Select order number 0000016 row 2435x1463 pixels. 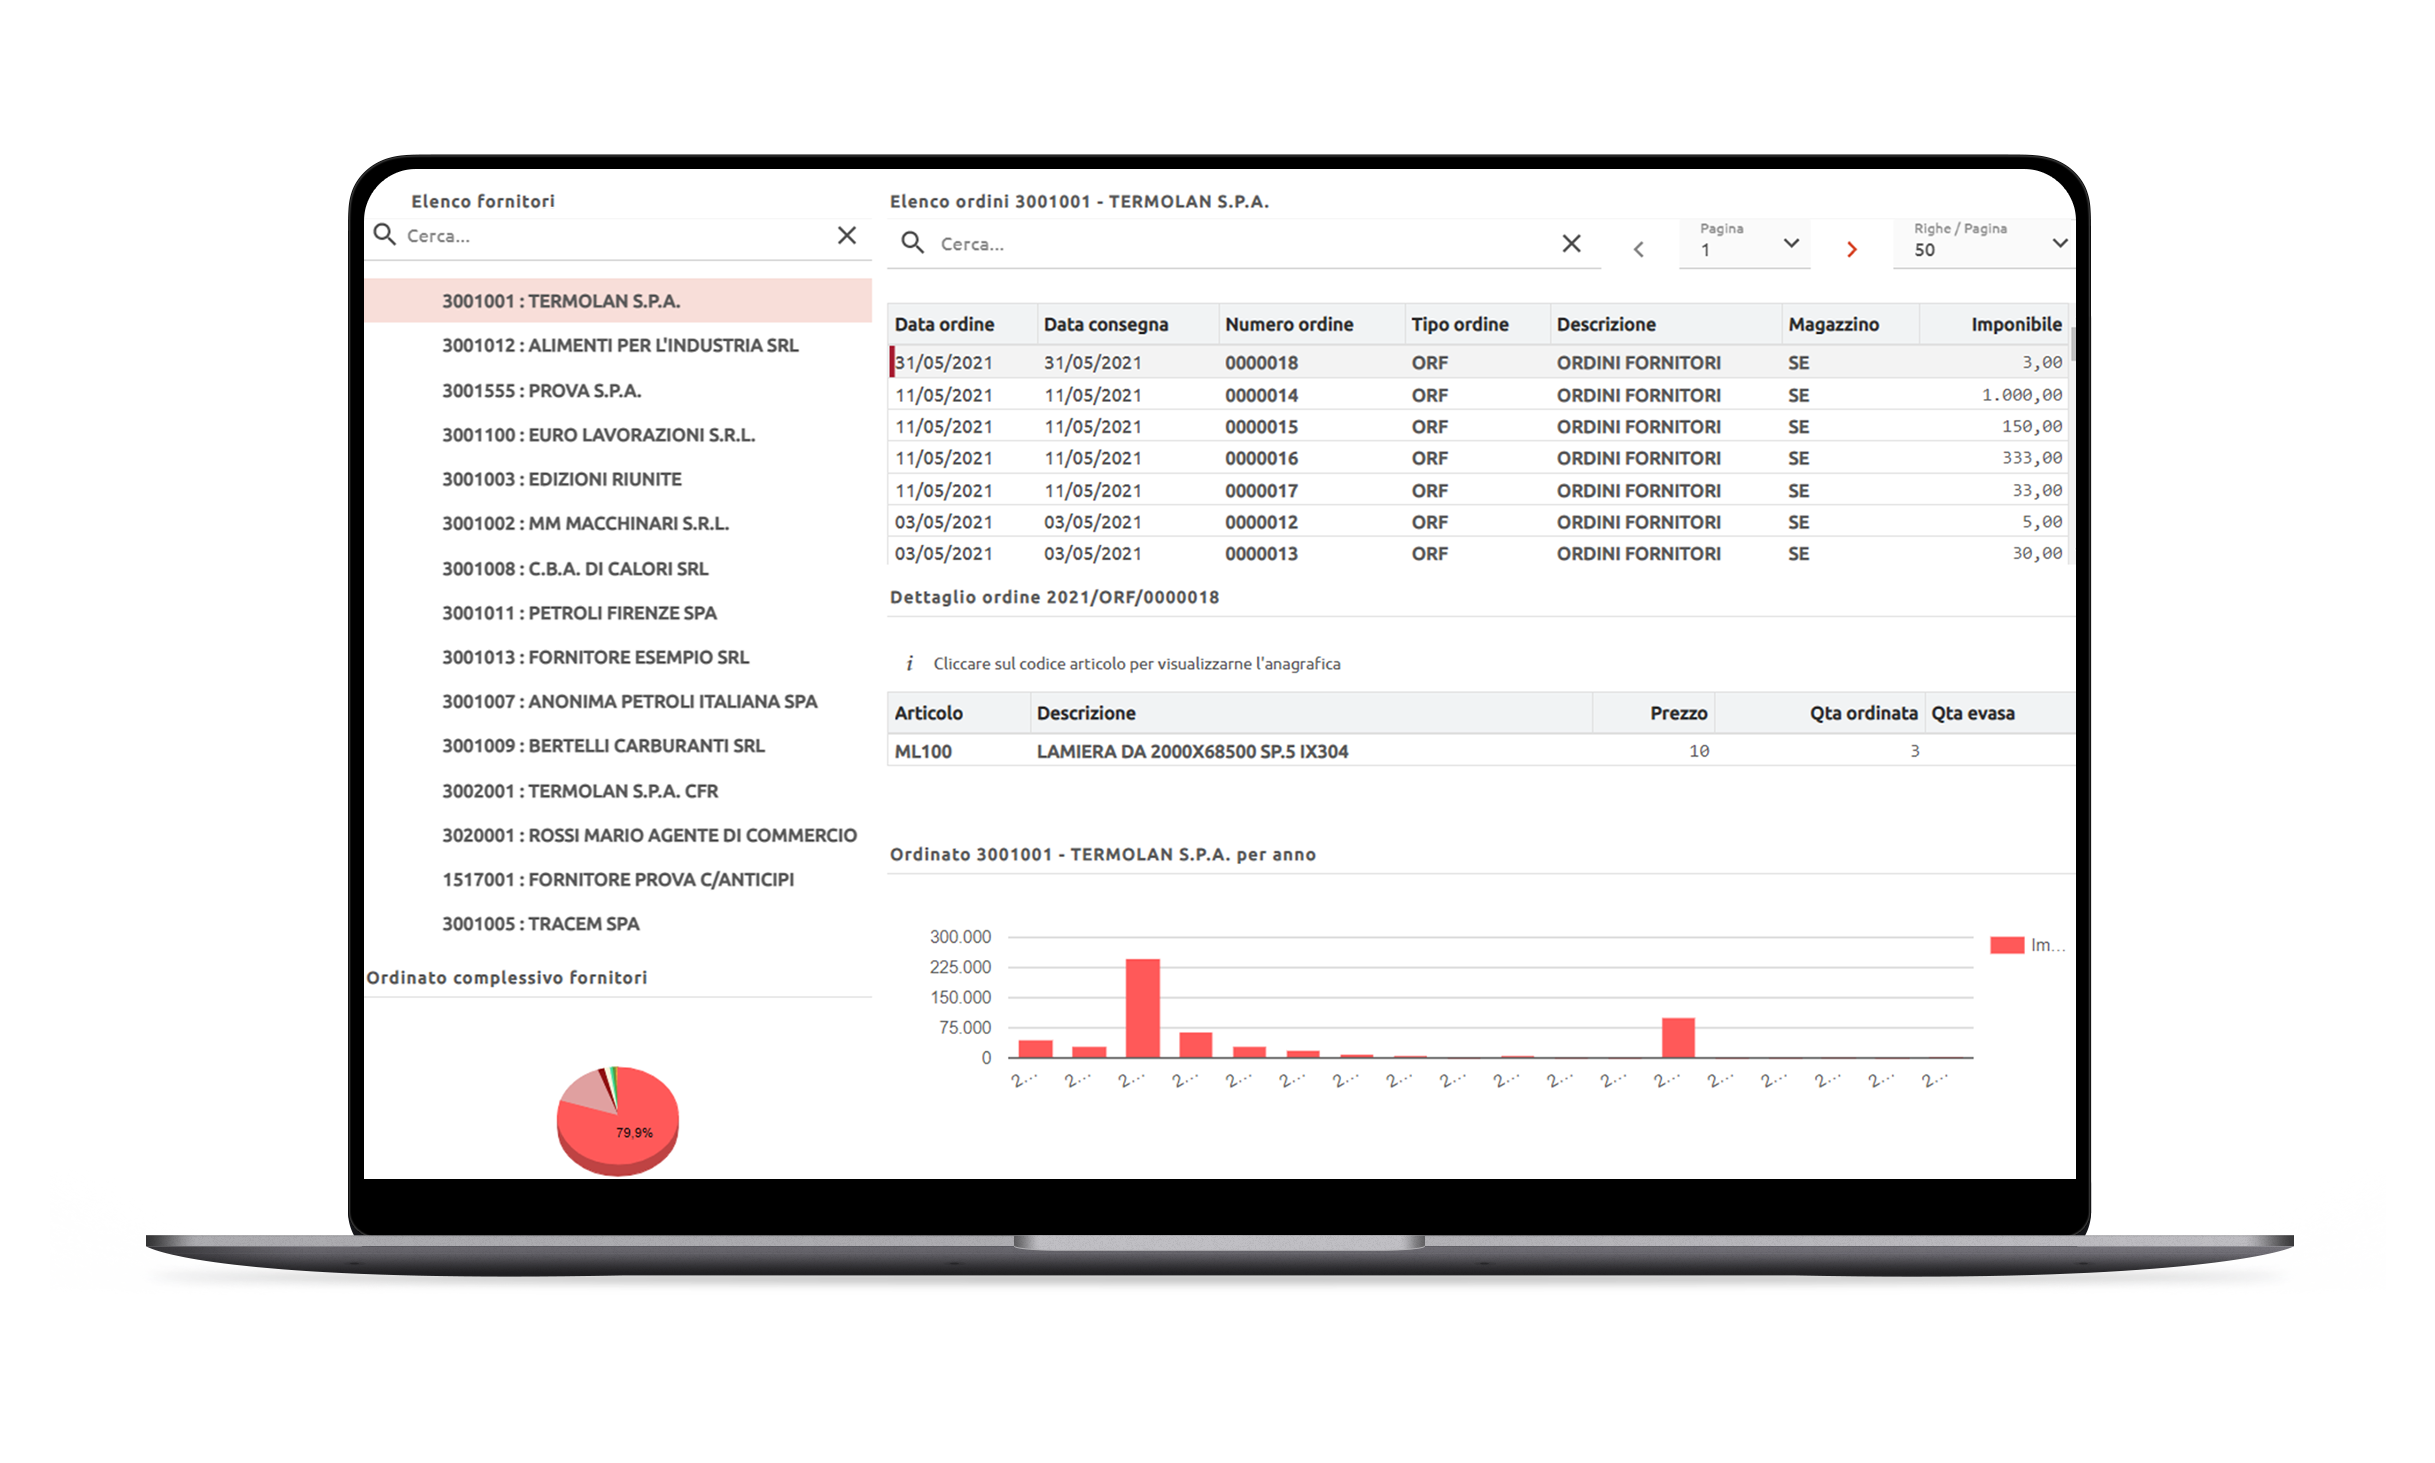pos(1478,458)
